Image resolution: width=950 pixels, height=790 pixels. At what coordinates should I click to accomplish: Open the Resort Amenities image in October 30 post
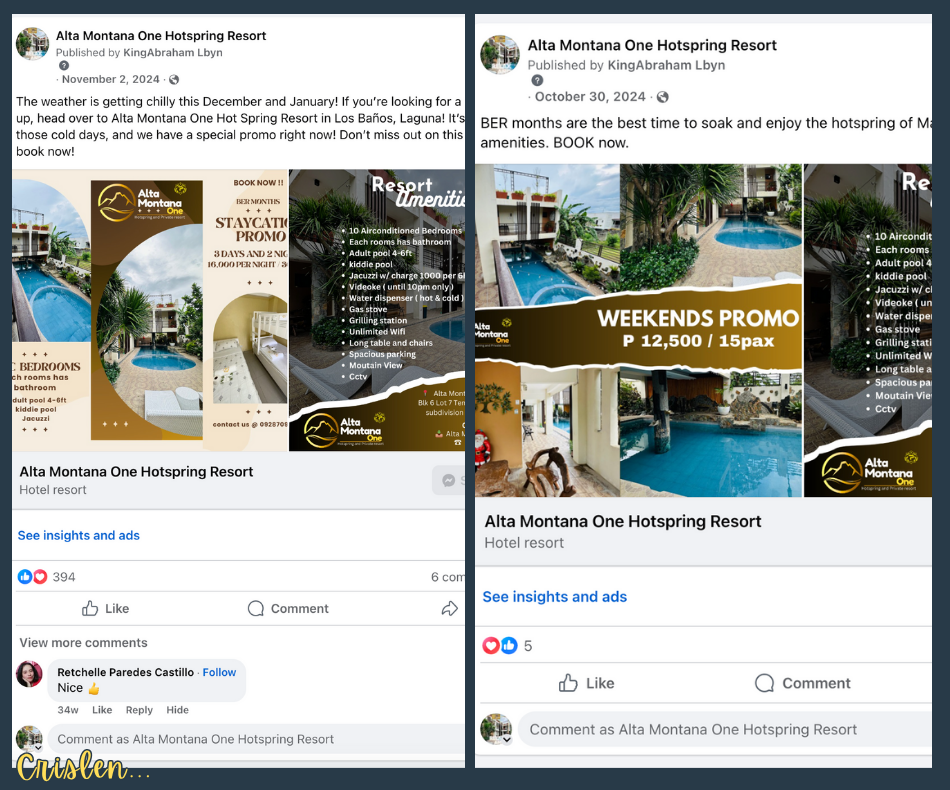click(868, 330)
